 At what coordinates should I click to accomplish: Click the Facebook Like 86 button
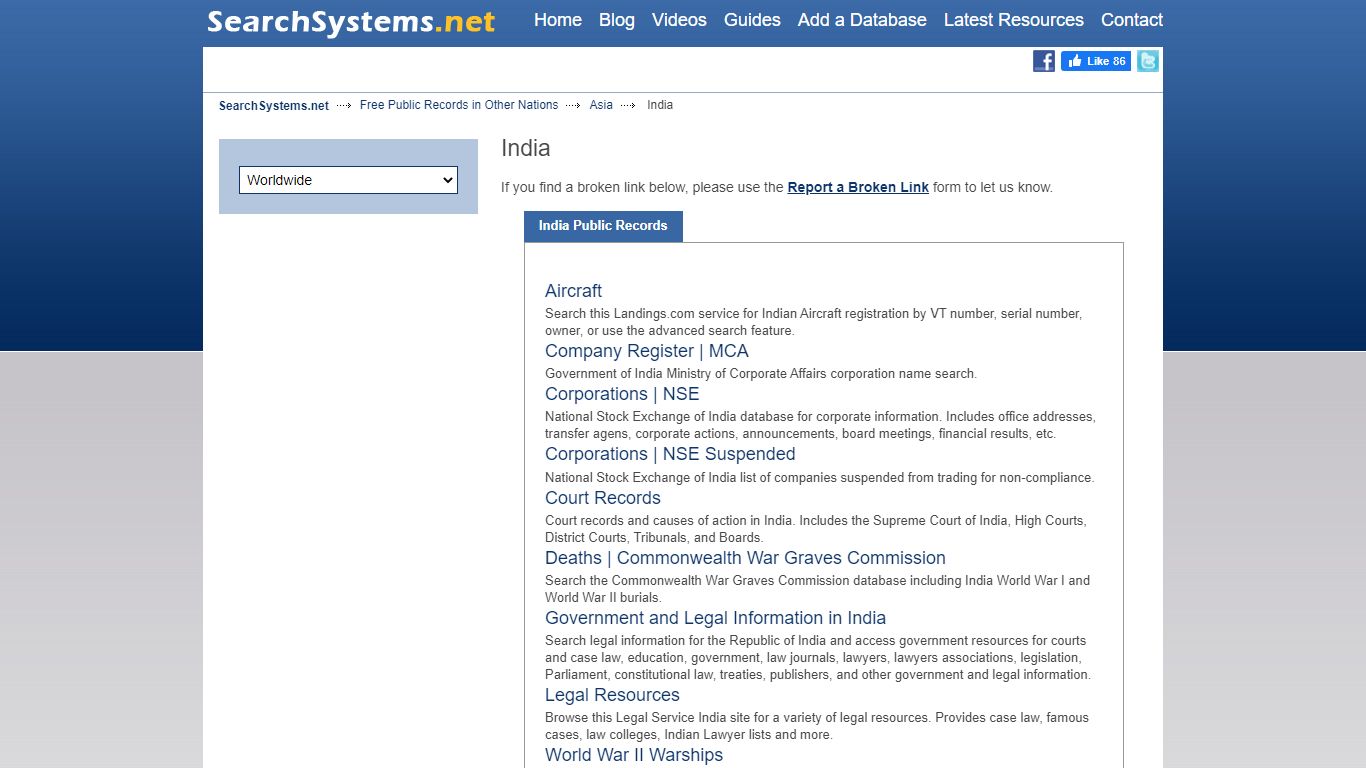coord(1096,61)
